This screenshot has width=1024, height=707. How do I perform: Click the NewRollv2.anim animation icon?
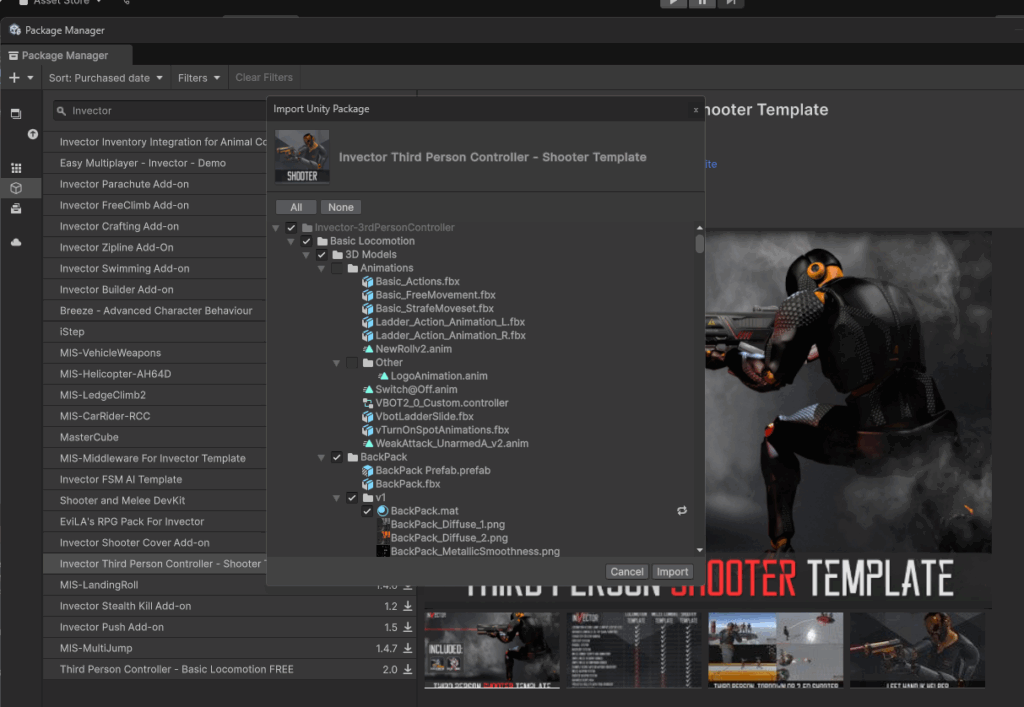coord(368,349)
